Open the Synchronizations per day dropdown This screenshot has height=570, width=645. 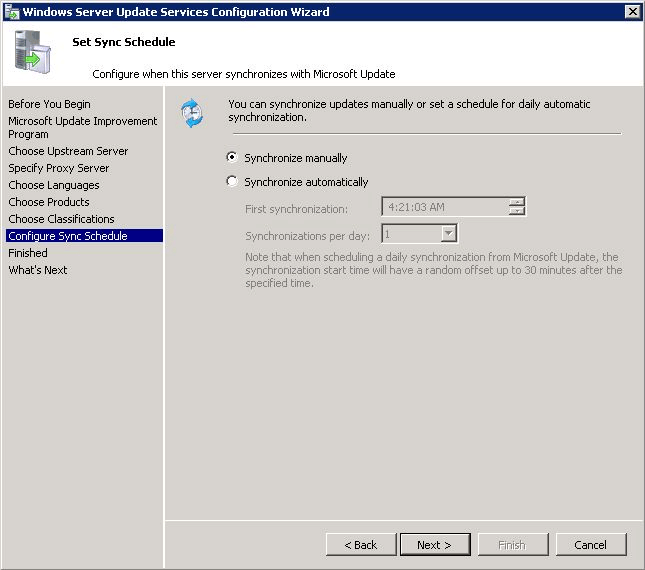click(x=449, y=233)
